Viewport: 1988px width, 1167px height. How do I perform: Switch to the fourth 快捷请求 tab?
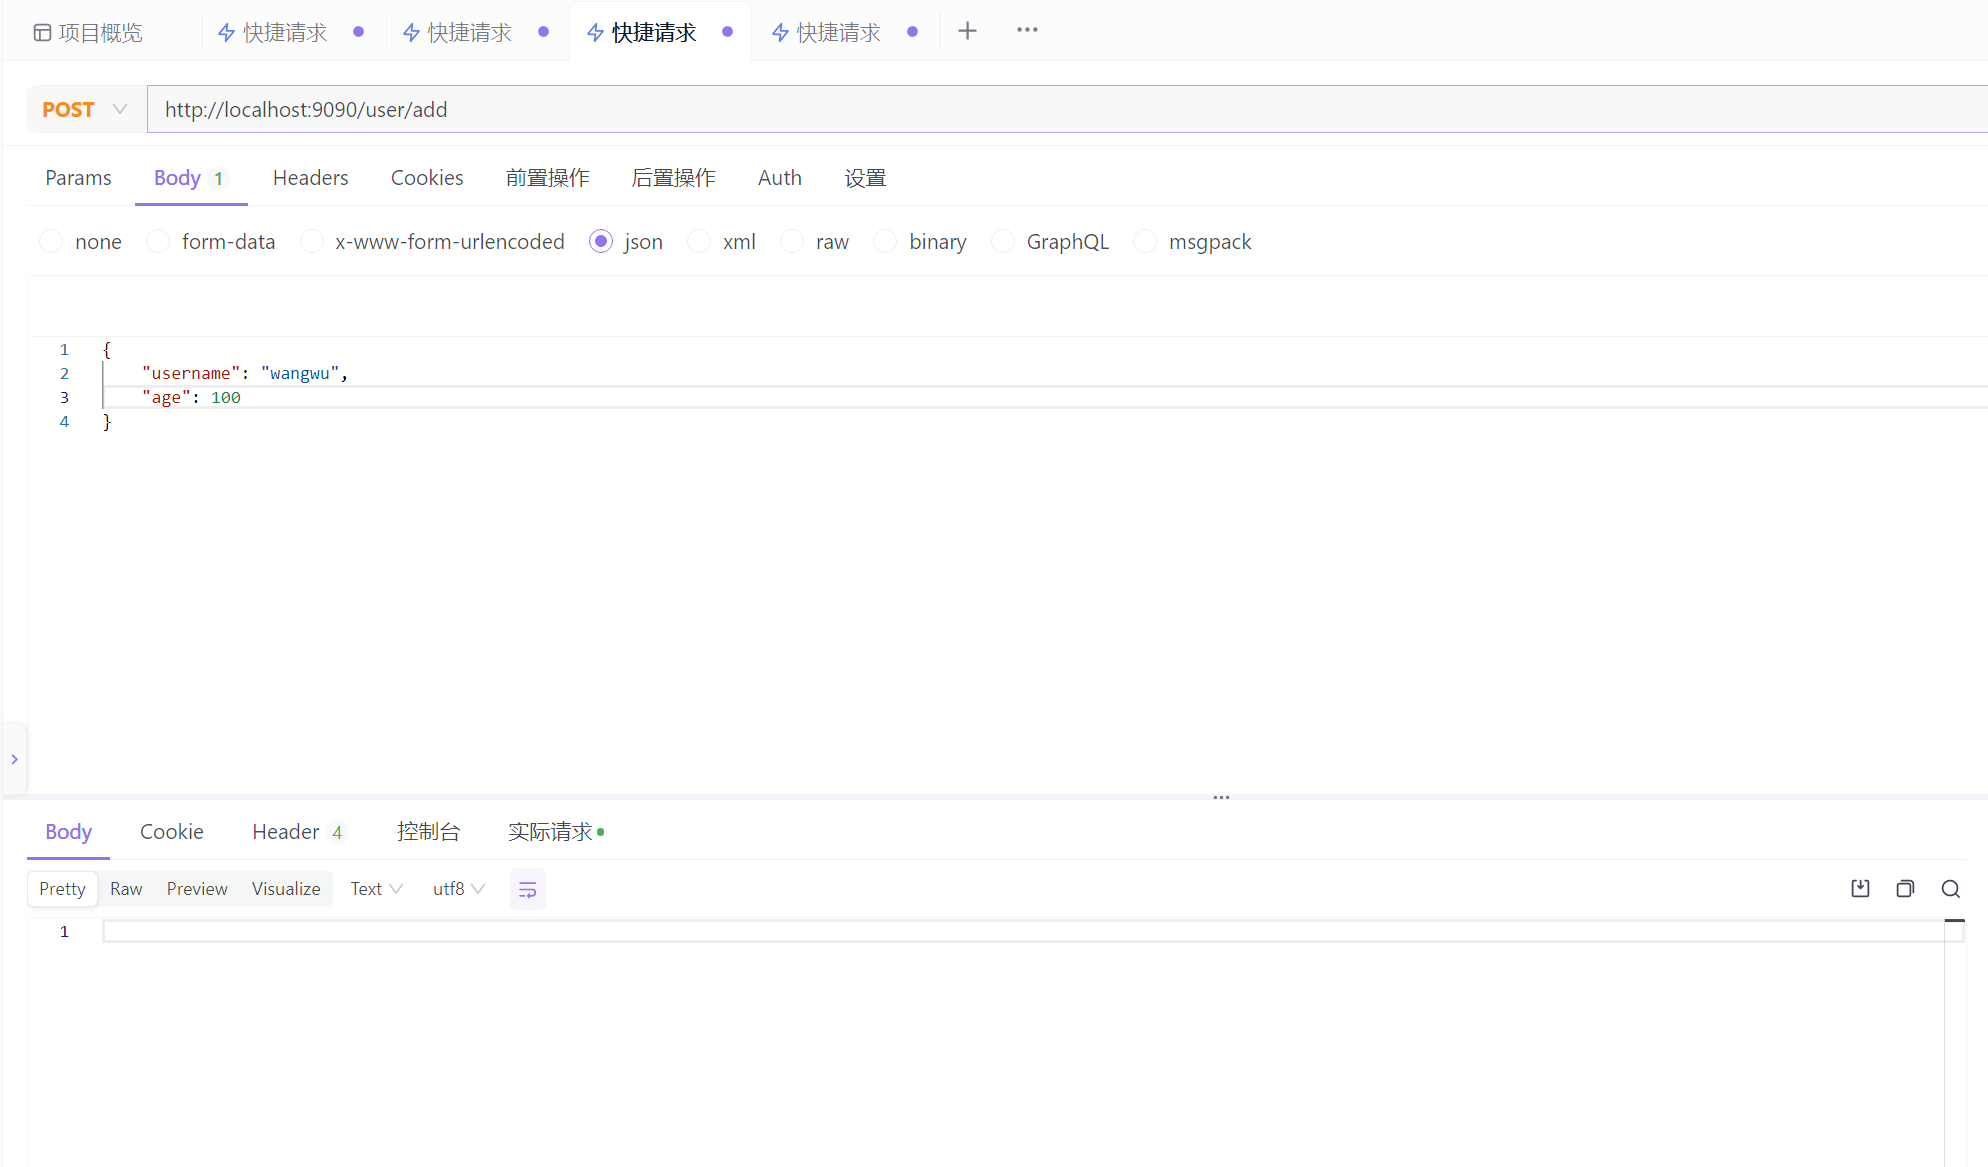pos(826,33)
